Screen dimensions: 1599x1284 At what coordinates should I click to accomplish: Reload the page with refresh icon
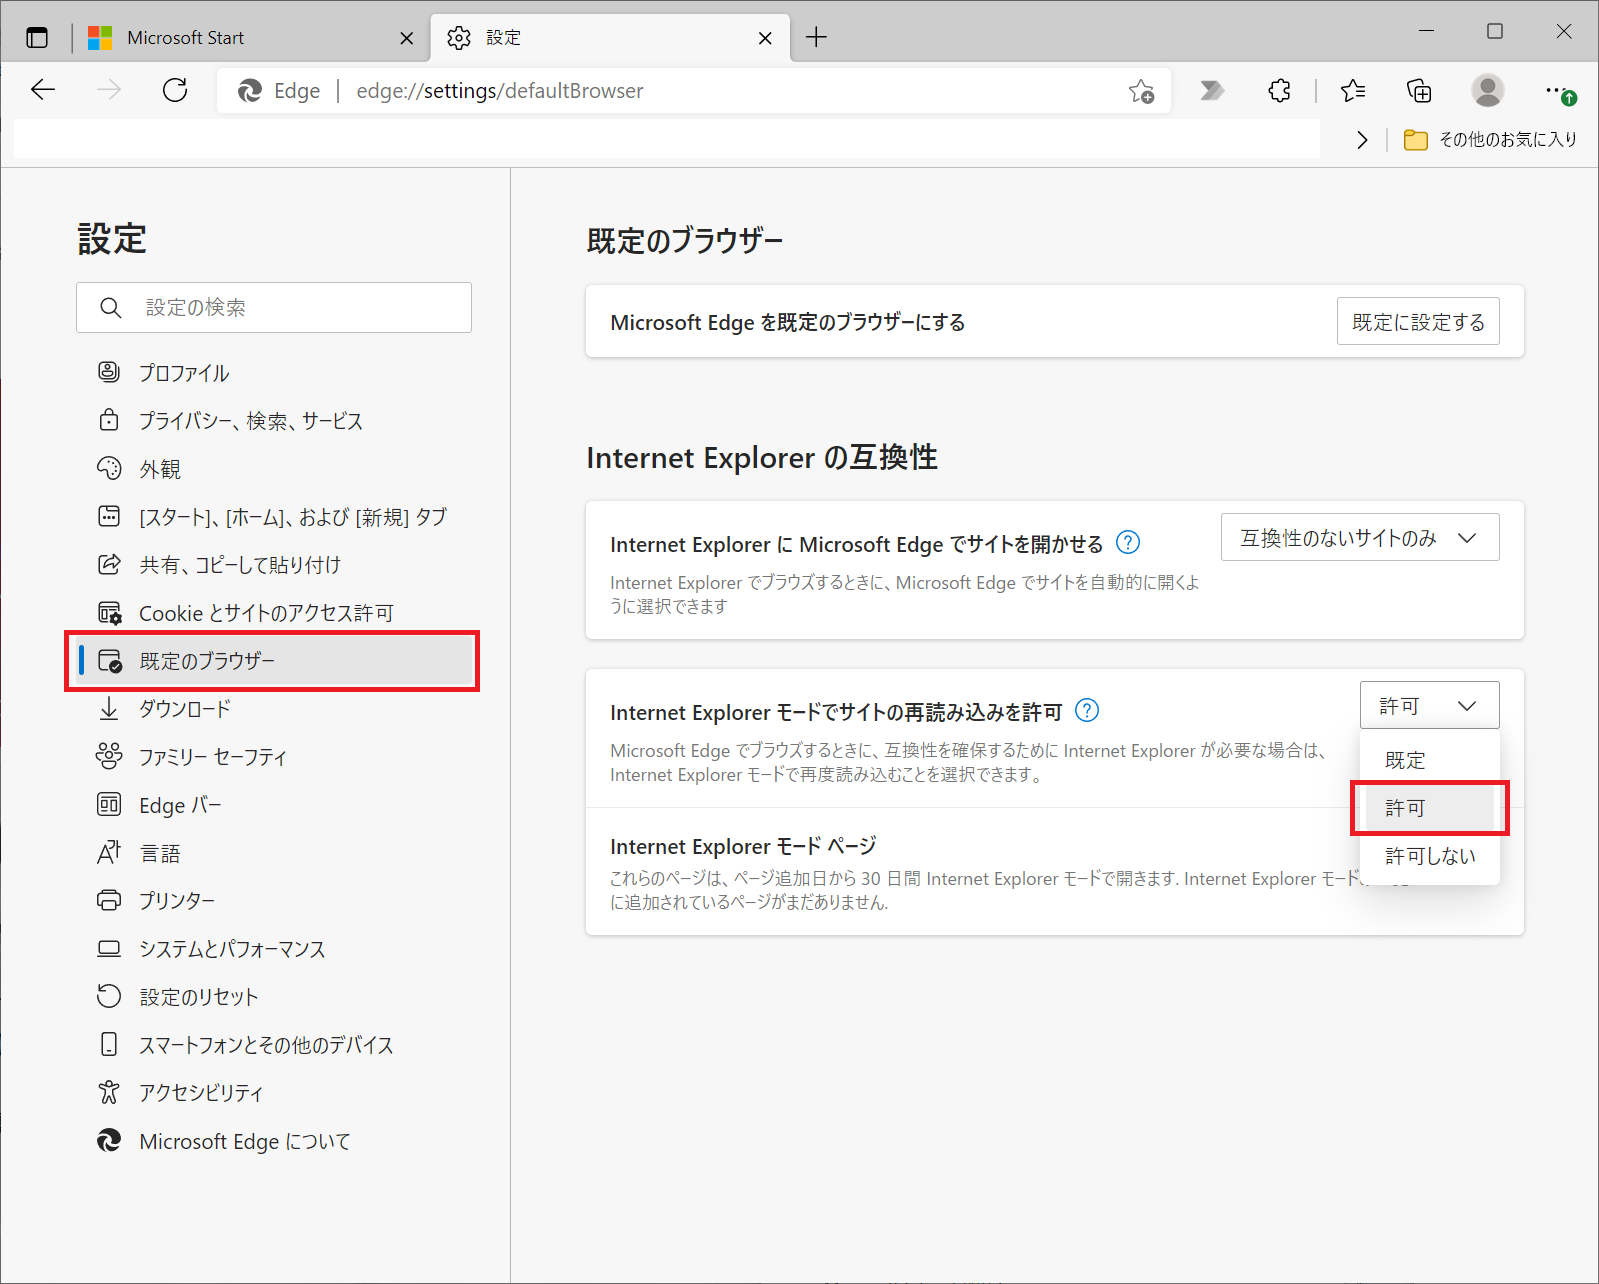(175, 90)
